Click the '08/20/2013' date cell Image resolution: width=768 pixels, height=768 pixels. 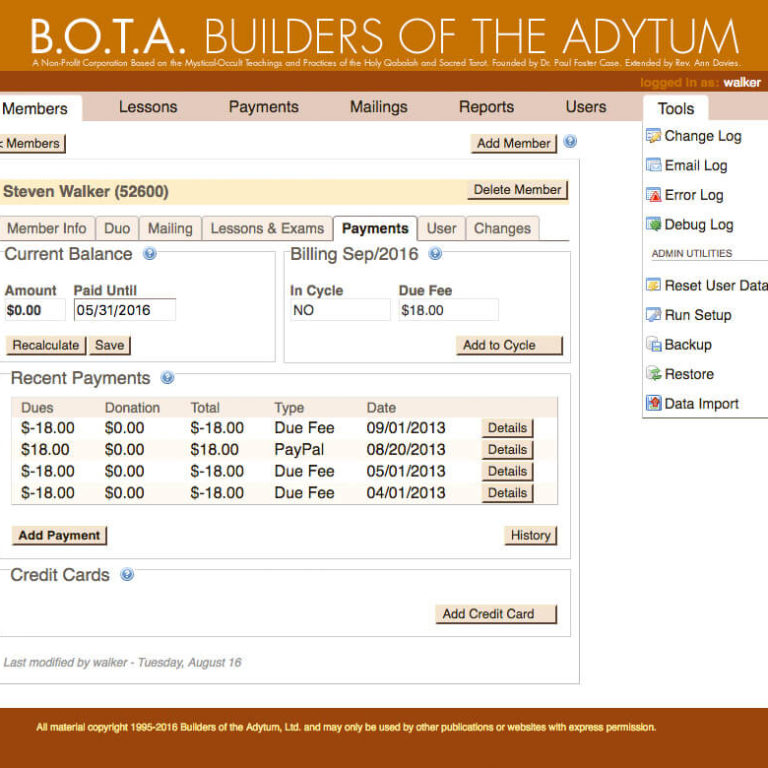[x=406, y=450]
